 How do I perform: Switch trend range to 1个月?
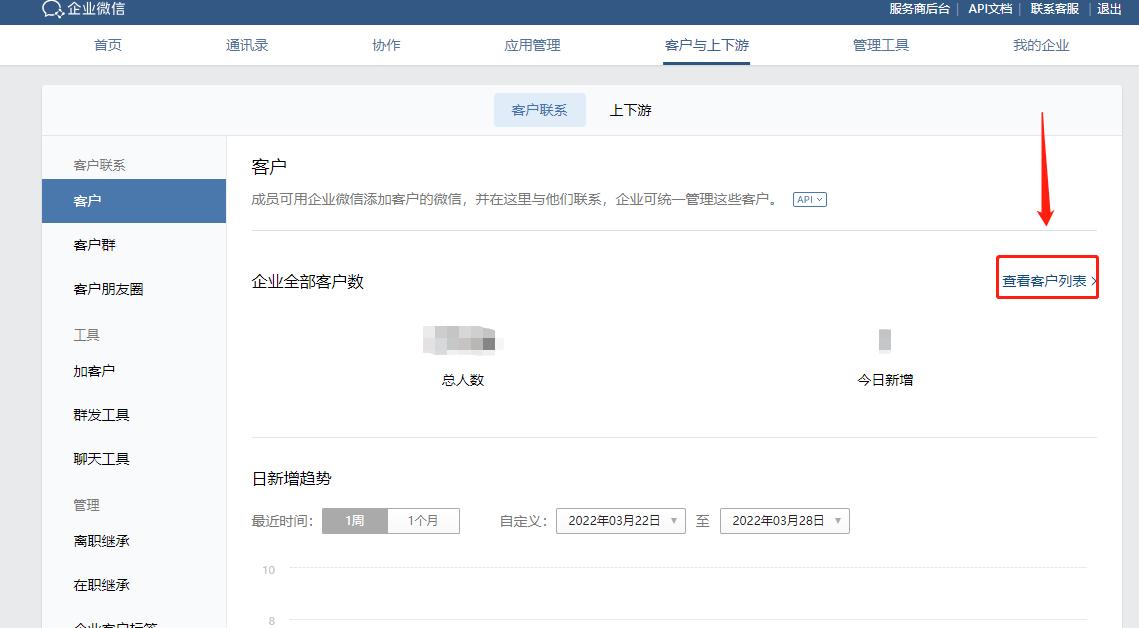(423, 520)
